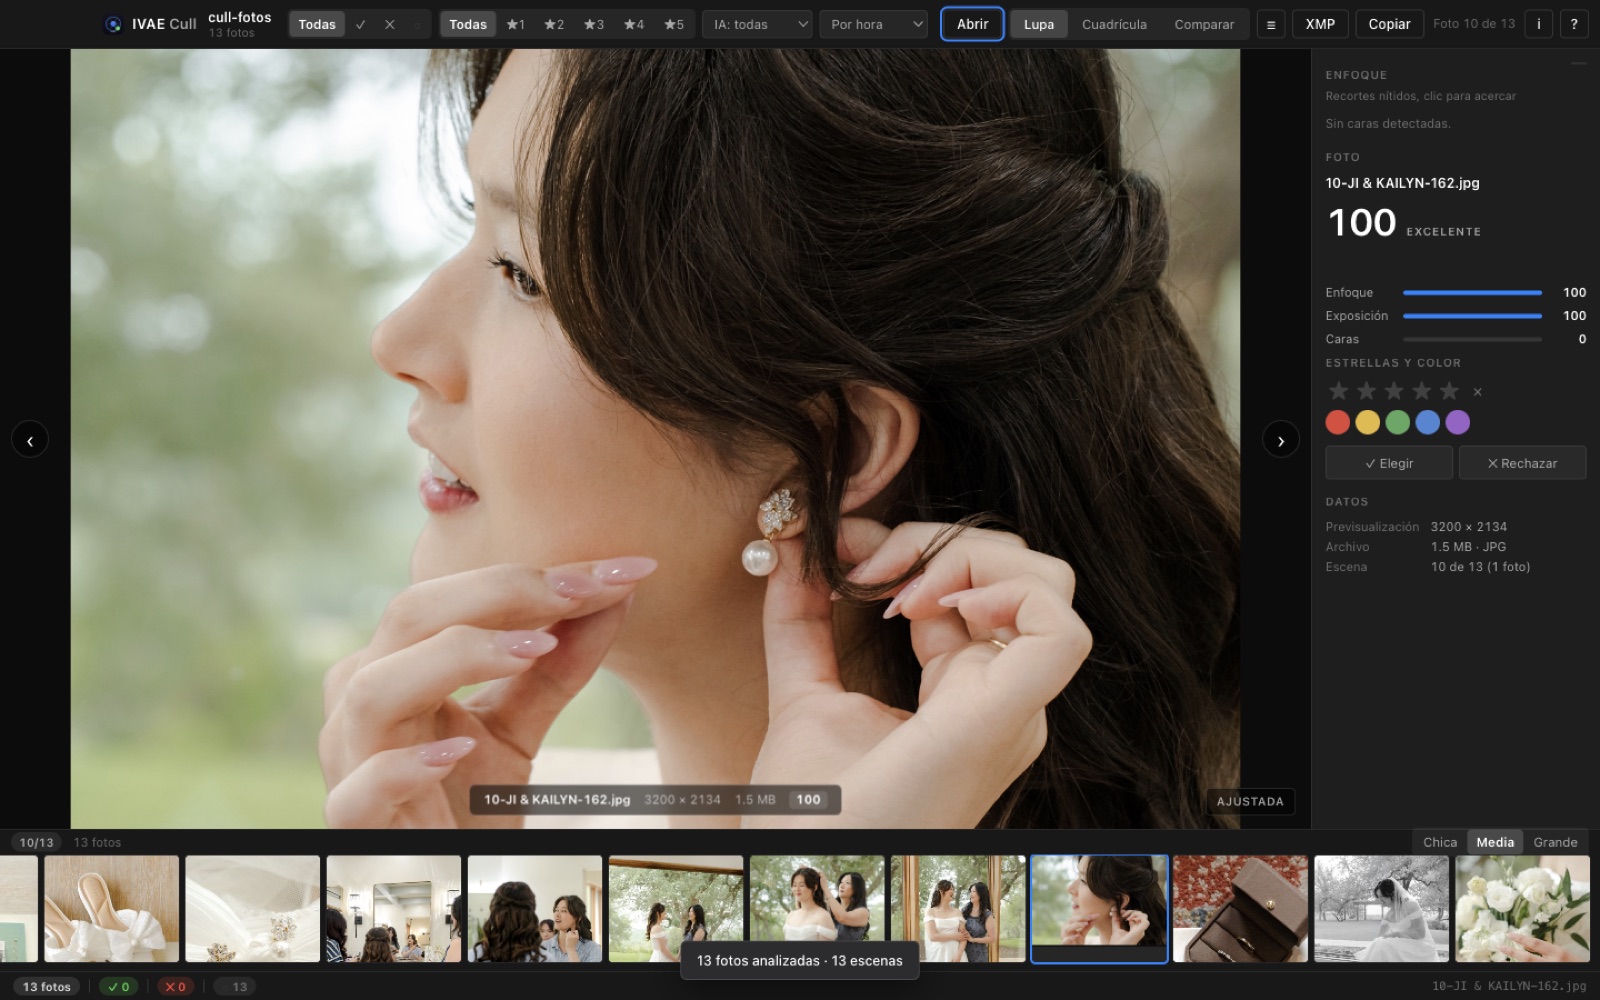Click the Copiar button
This screenshot has width=1600, height=1000.
pyautogui.click(x=1389, y=24)
